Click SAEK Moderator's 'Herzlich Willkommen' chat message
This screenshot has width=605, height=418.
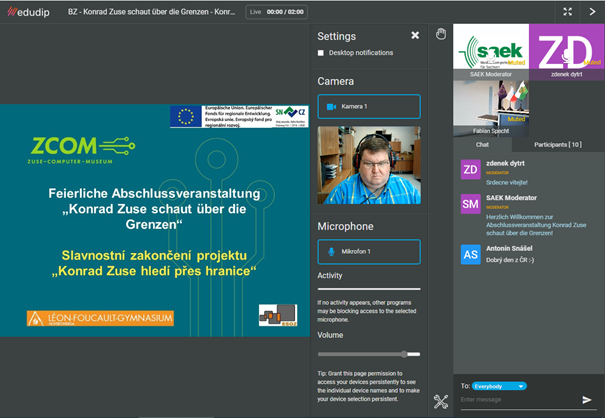click(x=536, y=225)
